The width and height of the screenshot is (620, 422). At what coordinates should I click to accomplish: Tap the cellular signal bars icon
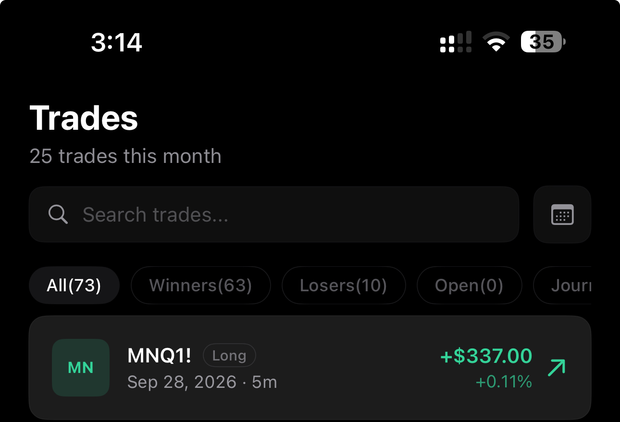click(x=456, y=42)
